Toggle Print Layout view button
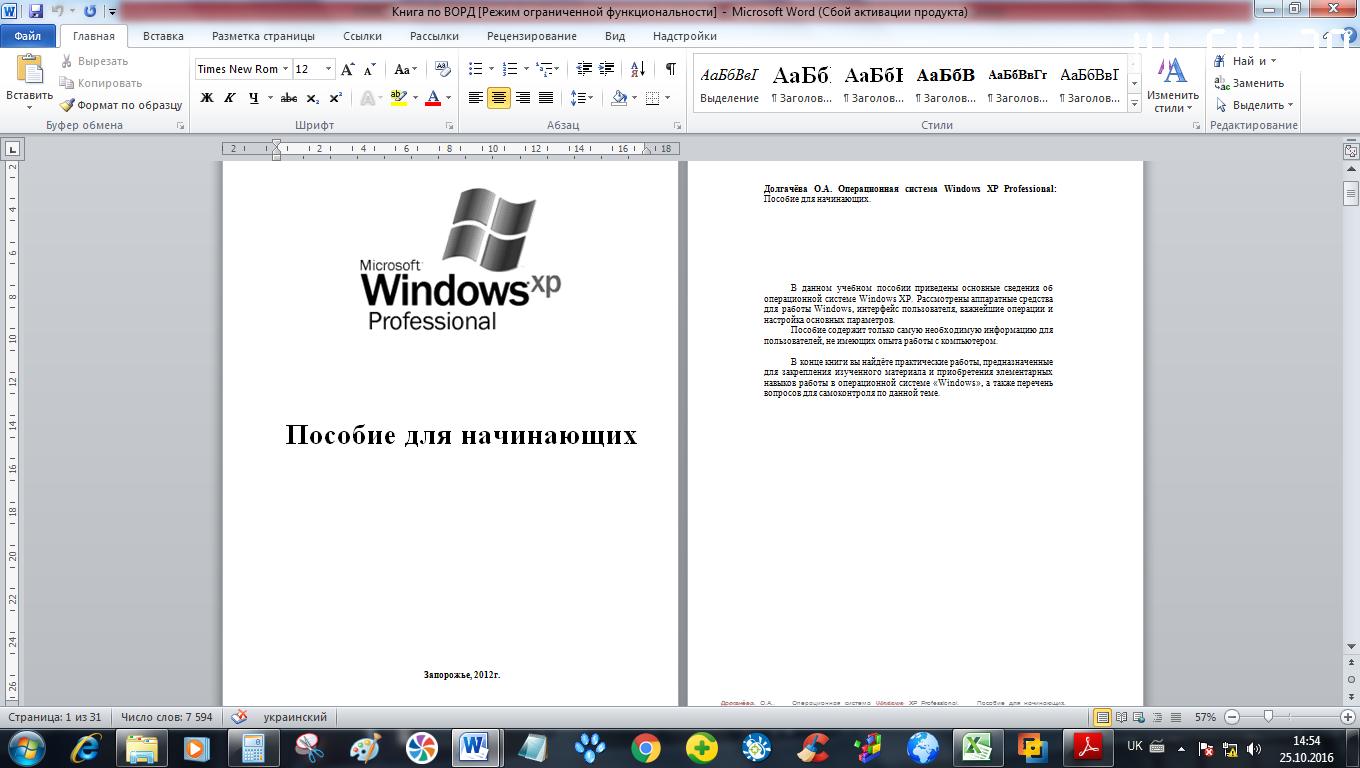 [x=1102, y=717]
